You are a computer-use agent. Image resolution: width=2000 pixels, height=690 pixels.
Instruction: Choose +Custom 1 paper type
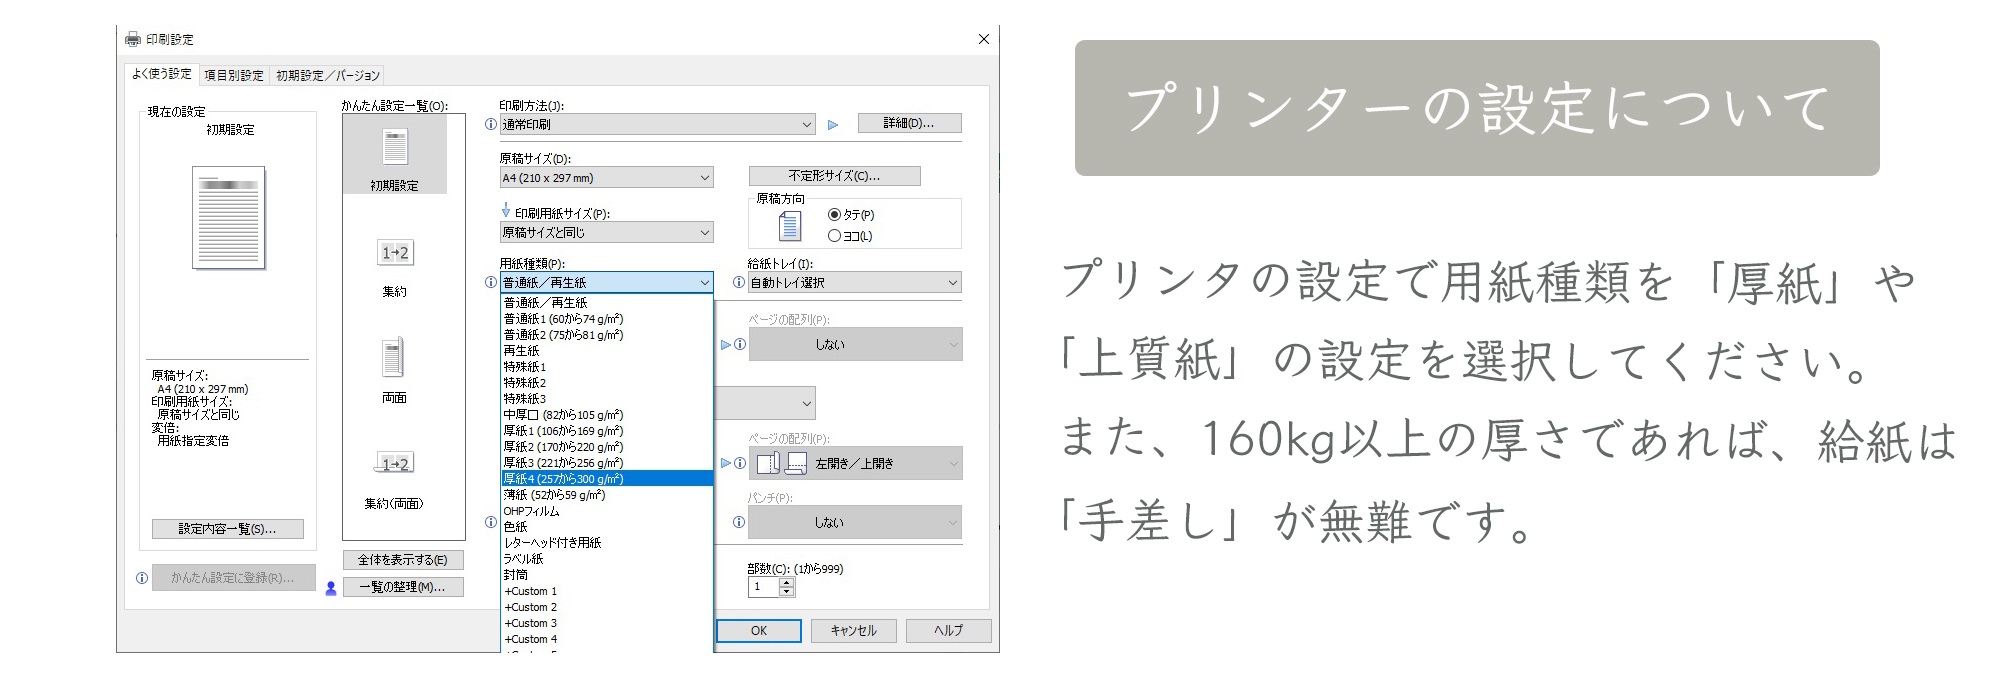[607, 591]
